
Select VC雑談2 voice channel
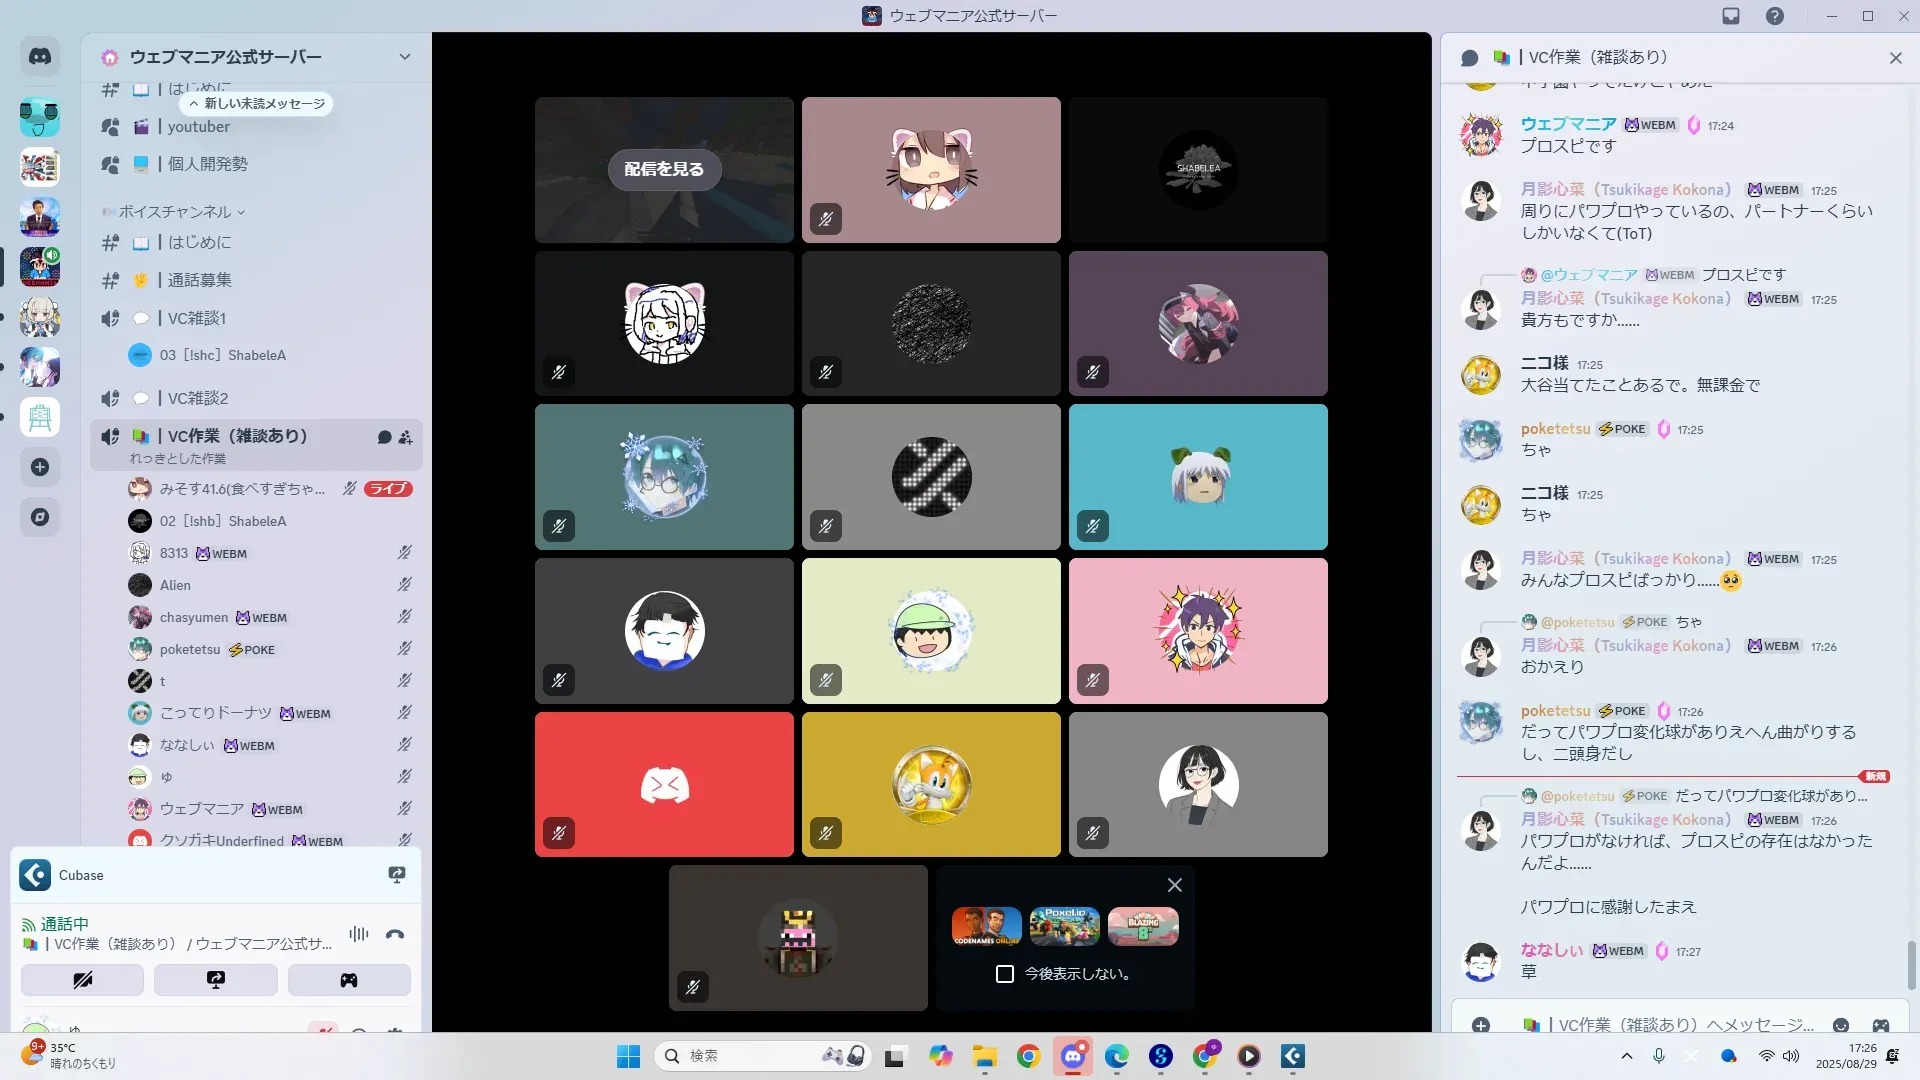[198, 398]
